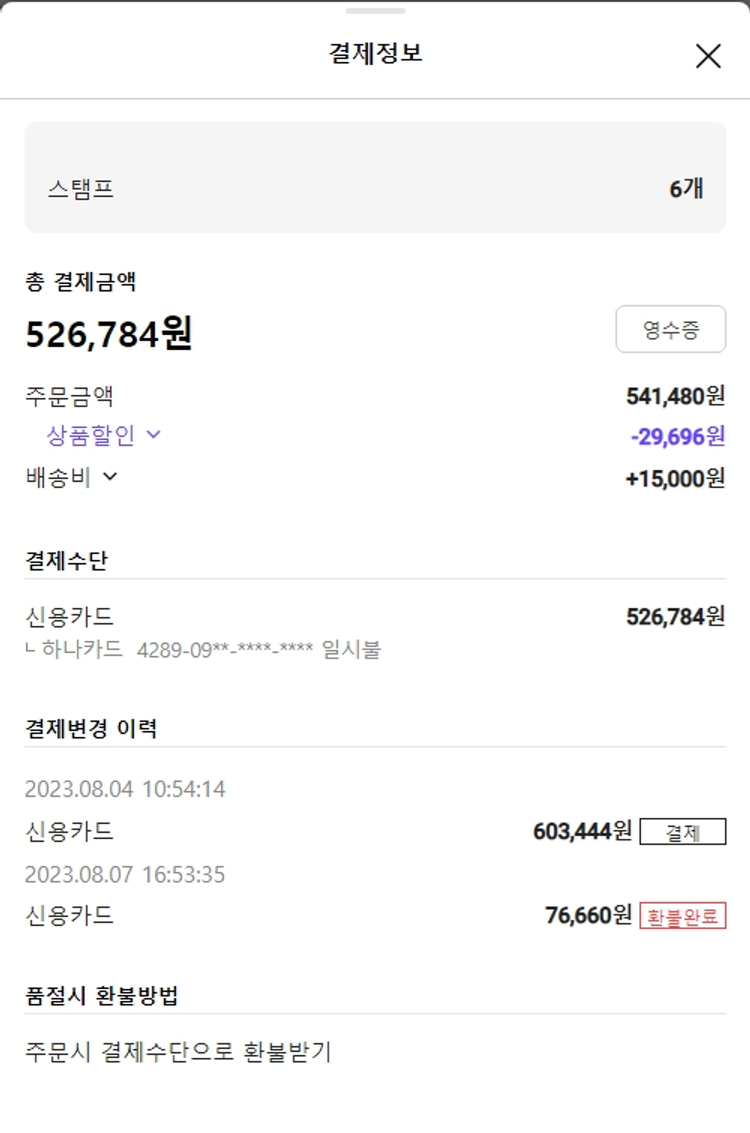Click the 2023.08.04 10:54:14 timestamp
Image resolution: width=750 pixels, height=1133 pixels.
pos(125,789)
